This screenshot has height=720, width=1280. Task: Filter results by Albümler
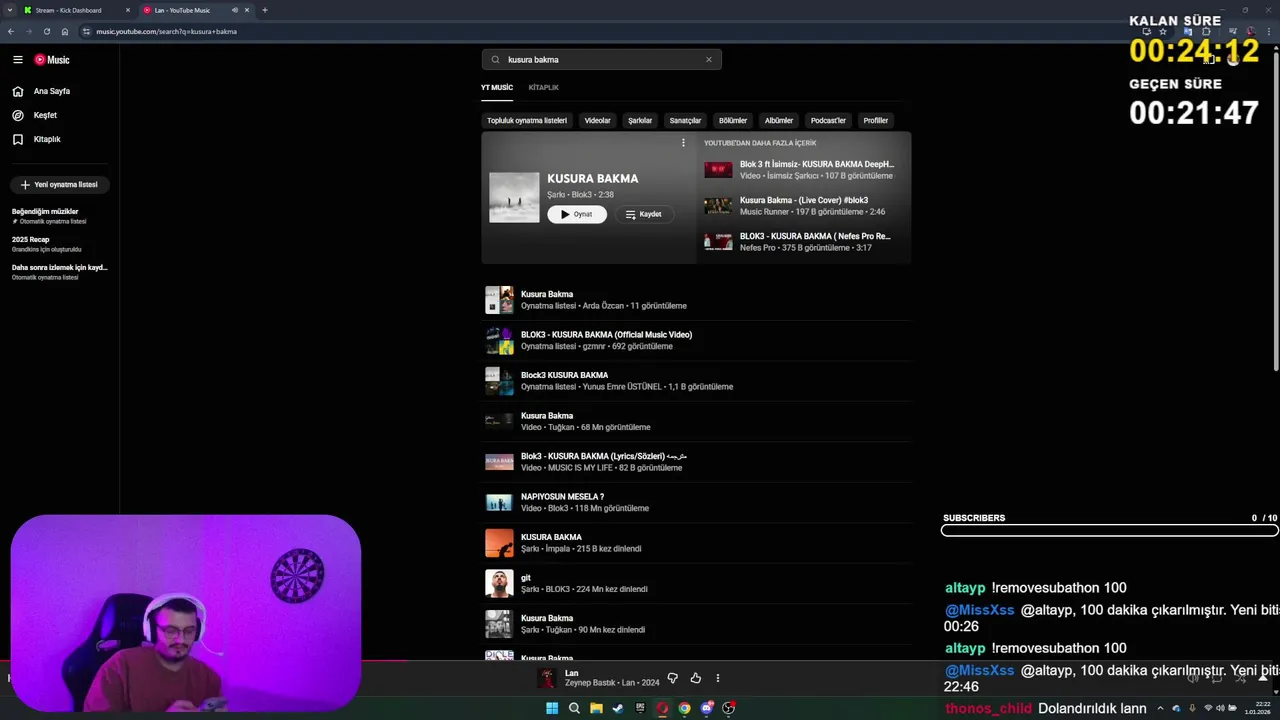779,120
